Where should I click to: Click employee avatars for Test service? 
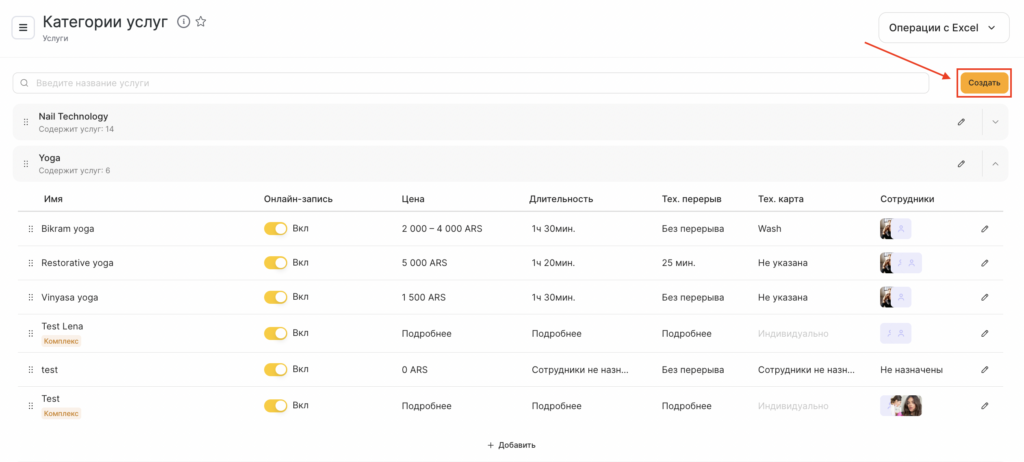(x=900, y=406)
